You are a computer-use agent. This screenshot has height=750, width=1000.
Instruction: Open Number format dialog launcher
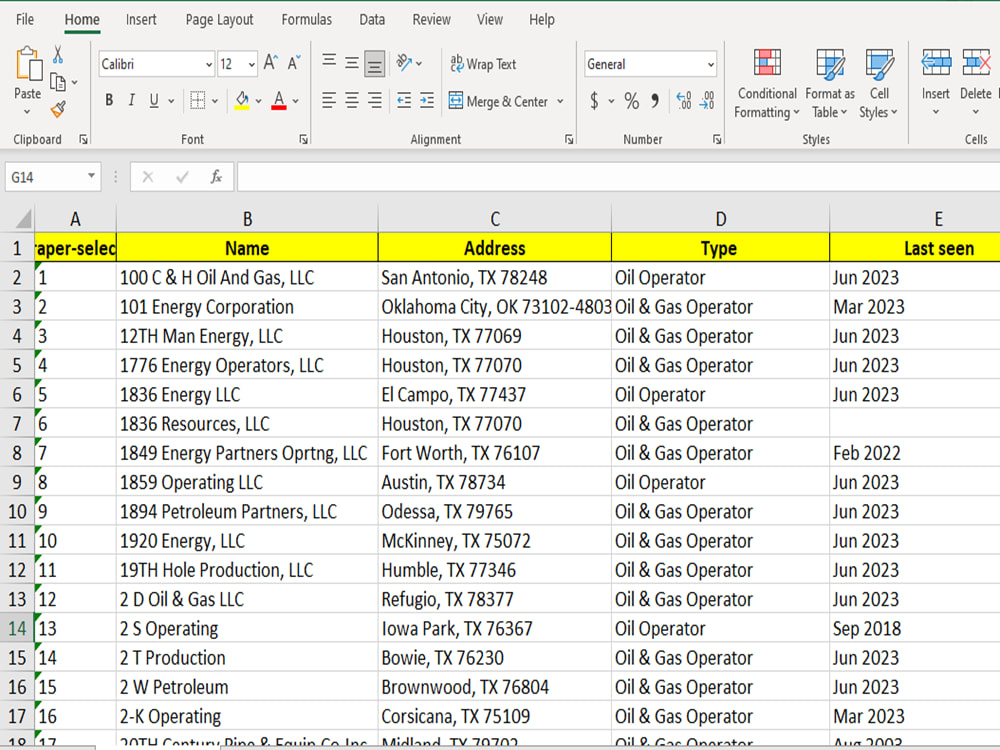pos(717,139)
